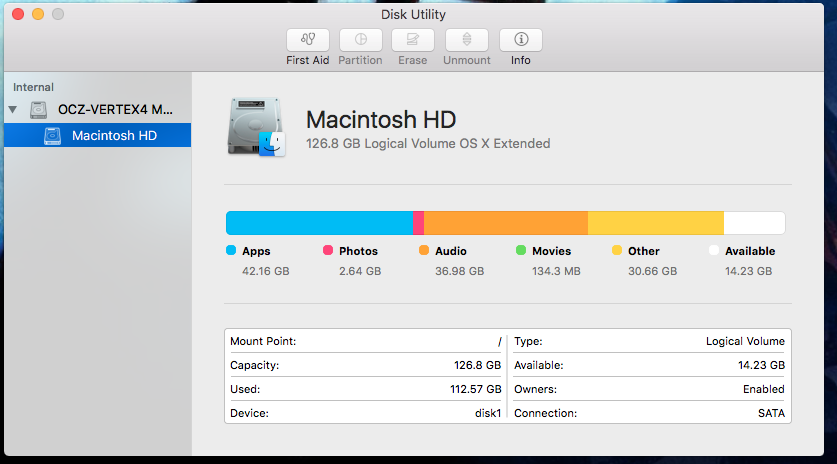Click the blue Apps segment of usage bar
Screen dimensions: 837x464
[319, 223]
